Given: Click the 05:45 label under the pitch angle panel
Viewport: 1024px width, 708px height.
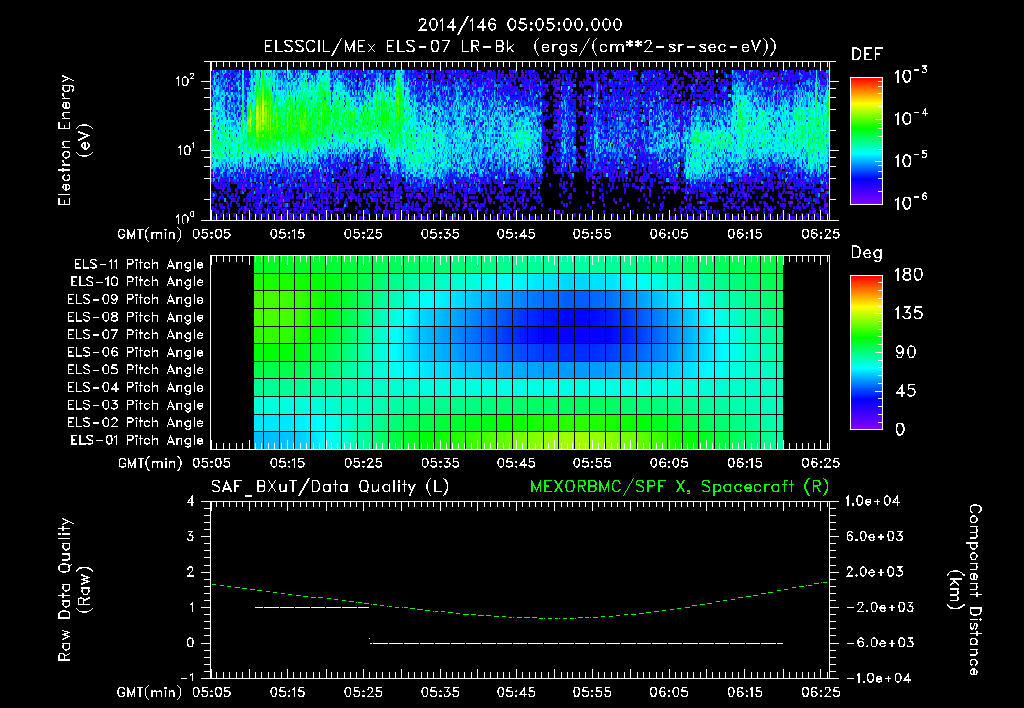Looking at the screenshot, I should click(516, 463).
